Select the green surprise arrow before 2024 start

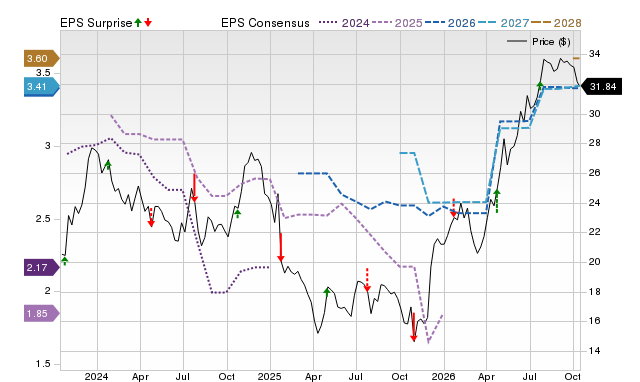click(64, 261)
